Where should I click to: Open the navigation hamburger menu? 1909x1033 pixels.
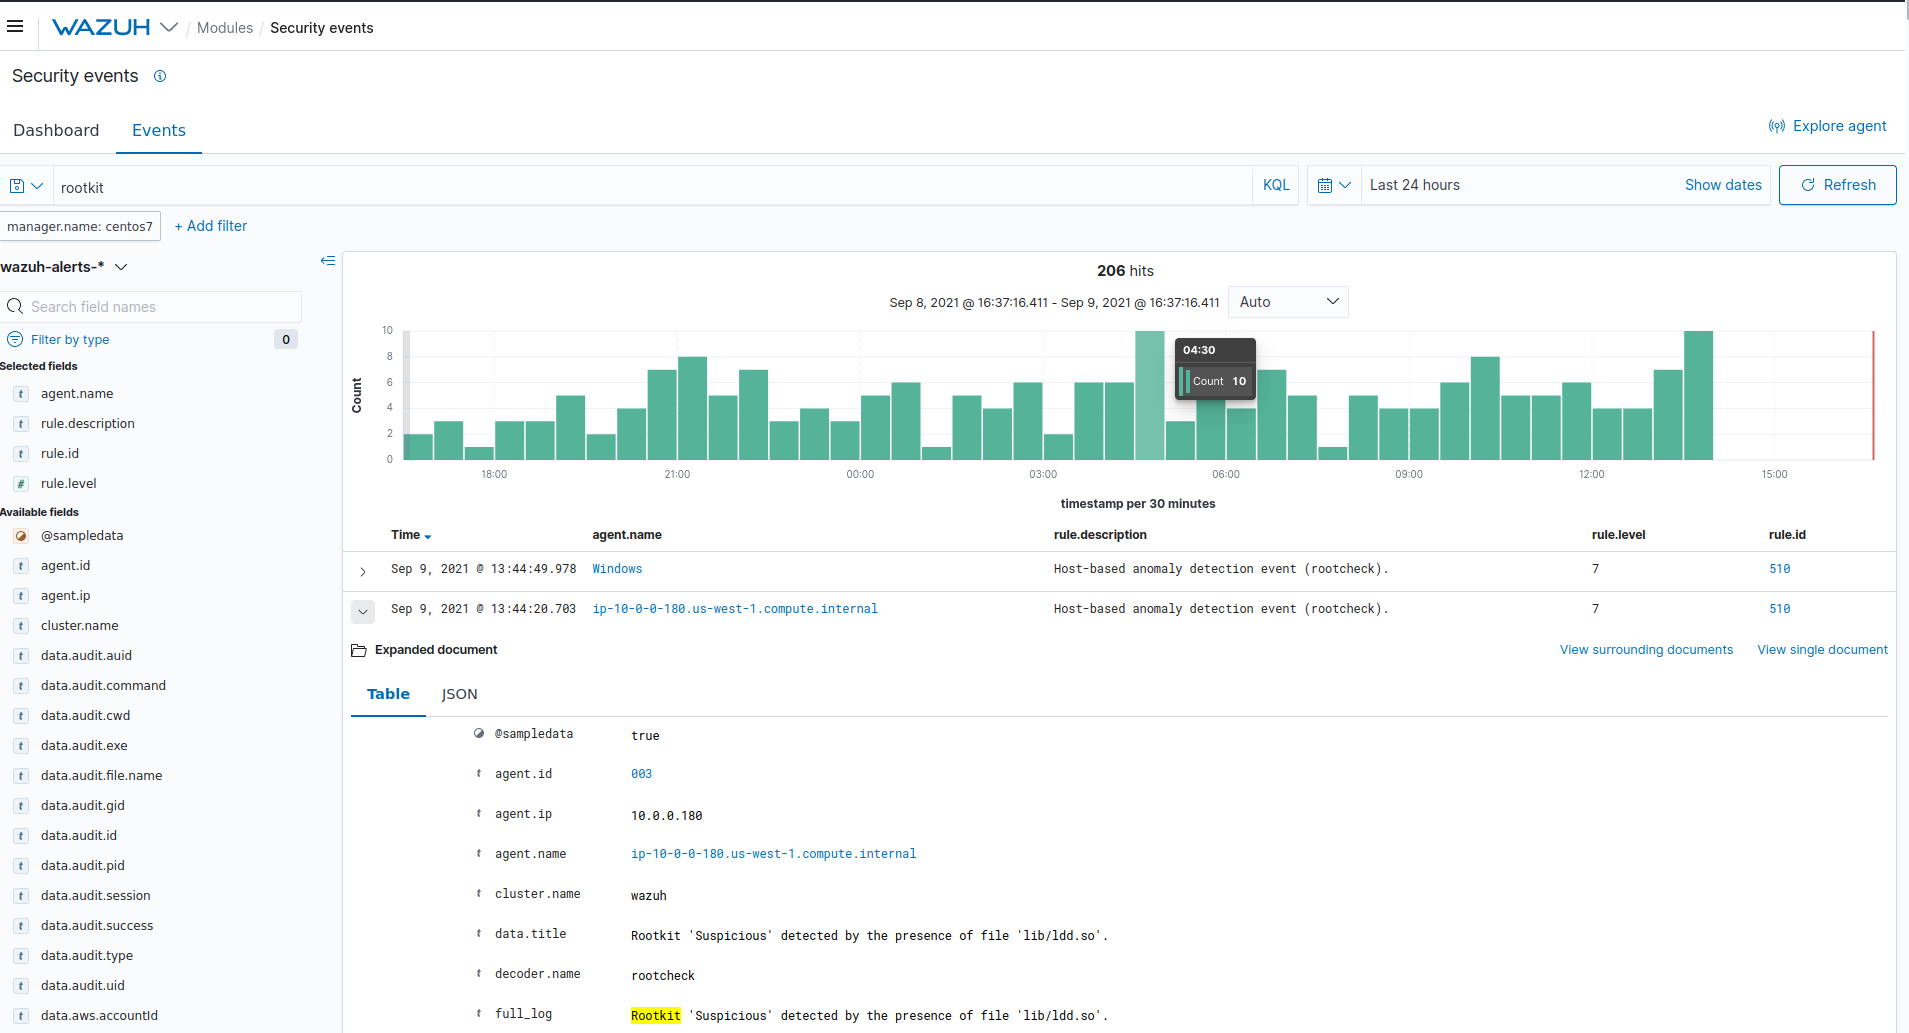(15, 26)
